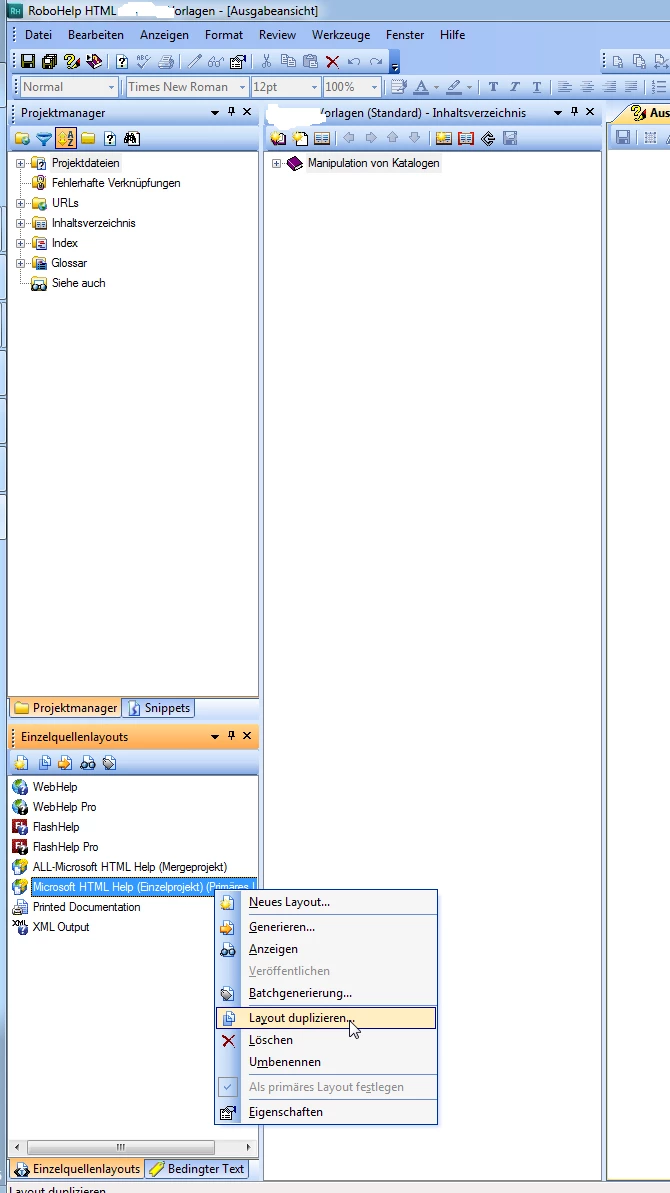Image resolution: width=670 pixels, height=1193 pixels.
Task: Open the Normal style dropdown
Action: 112,87
